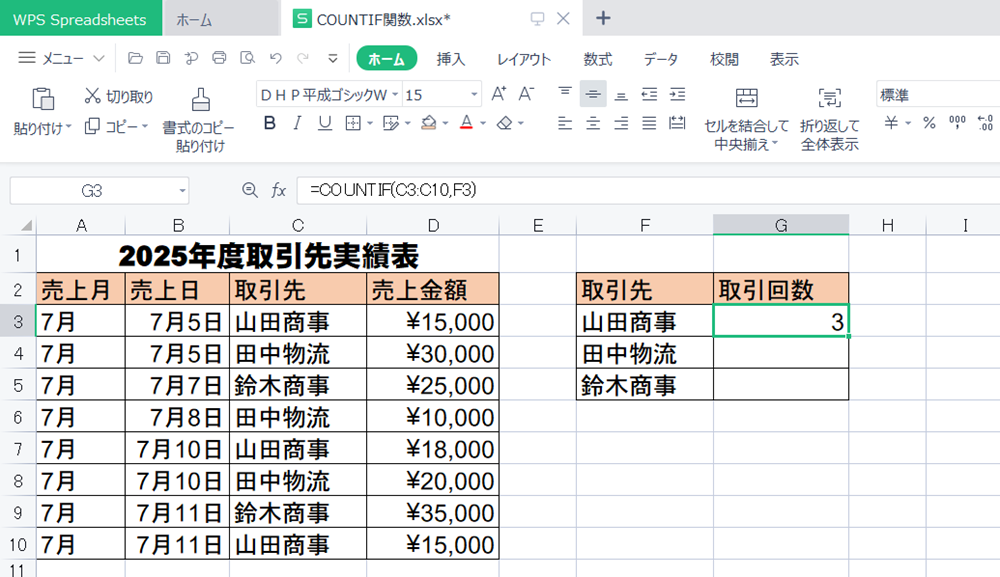Click the fill color bucket icon

pyautogui.click(x=429, y=123)
